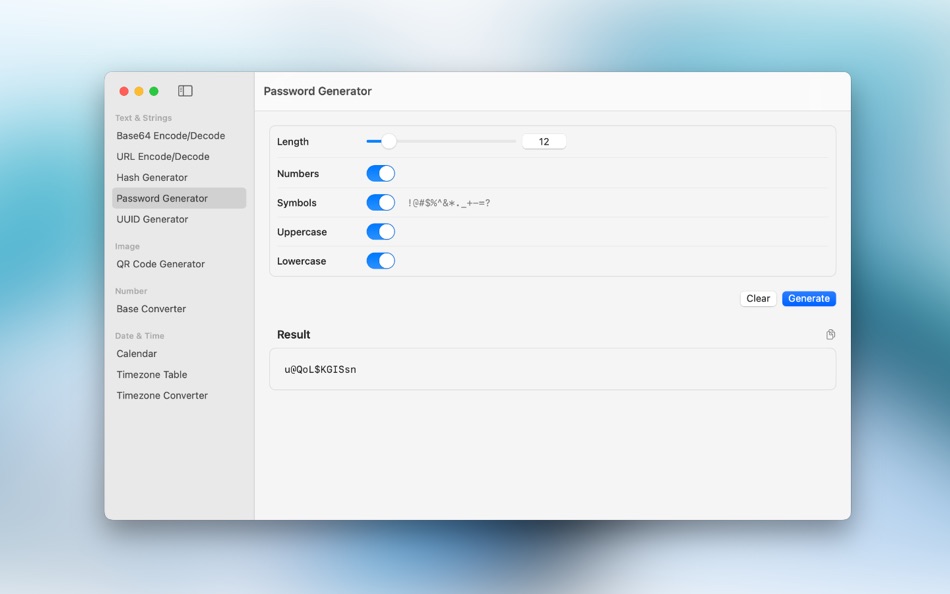Viewport: 950px width, 594px height.
Task: Toggle the sidebar visibility
Action: tap(185, 90)
